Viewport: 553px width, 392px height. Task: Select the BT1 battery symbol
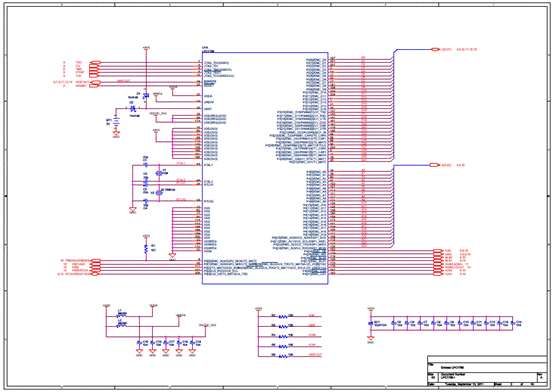(116, 122)
